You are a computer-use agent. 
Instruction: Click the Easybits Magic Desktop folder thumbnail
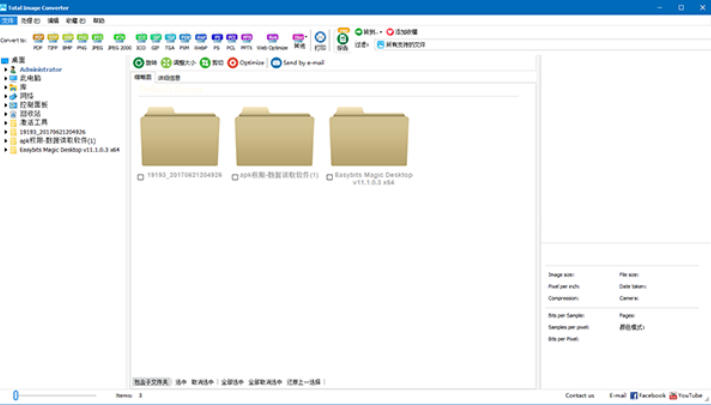point(369,137)
